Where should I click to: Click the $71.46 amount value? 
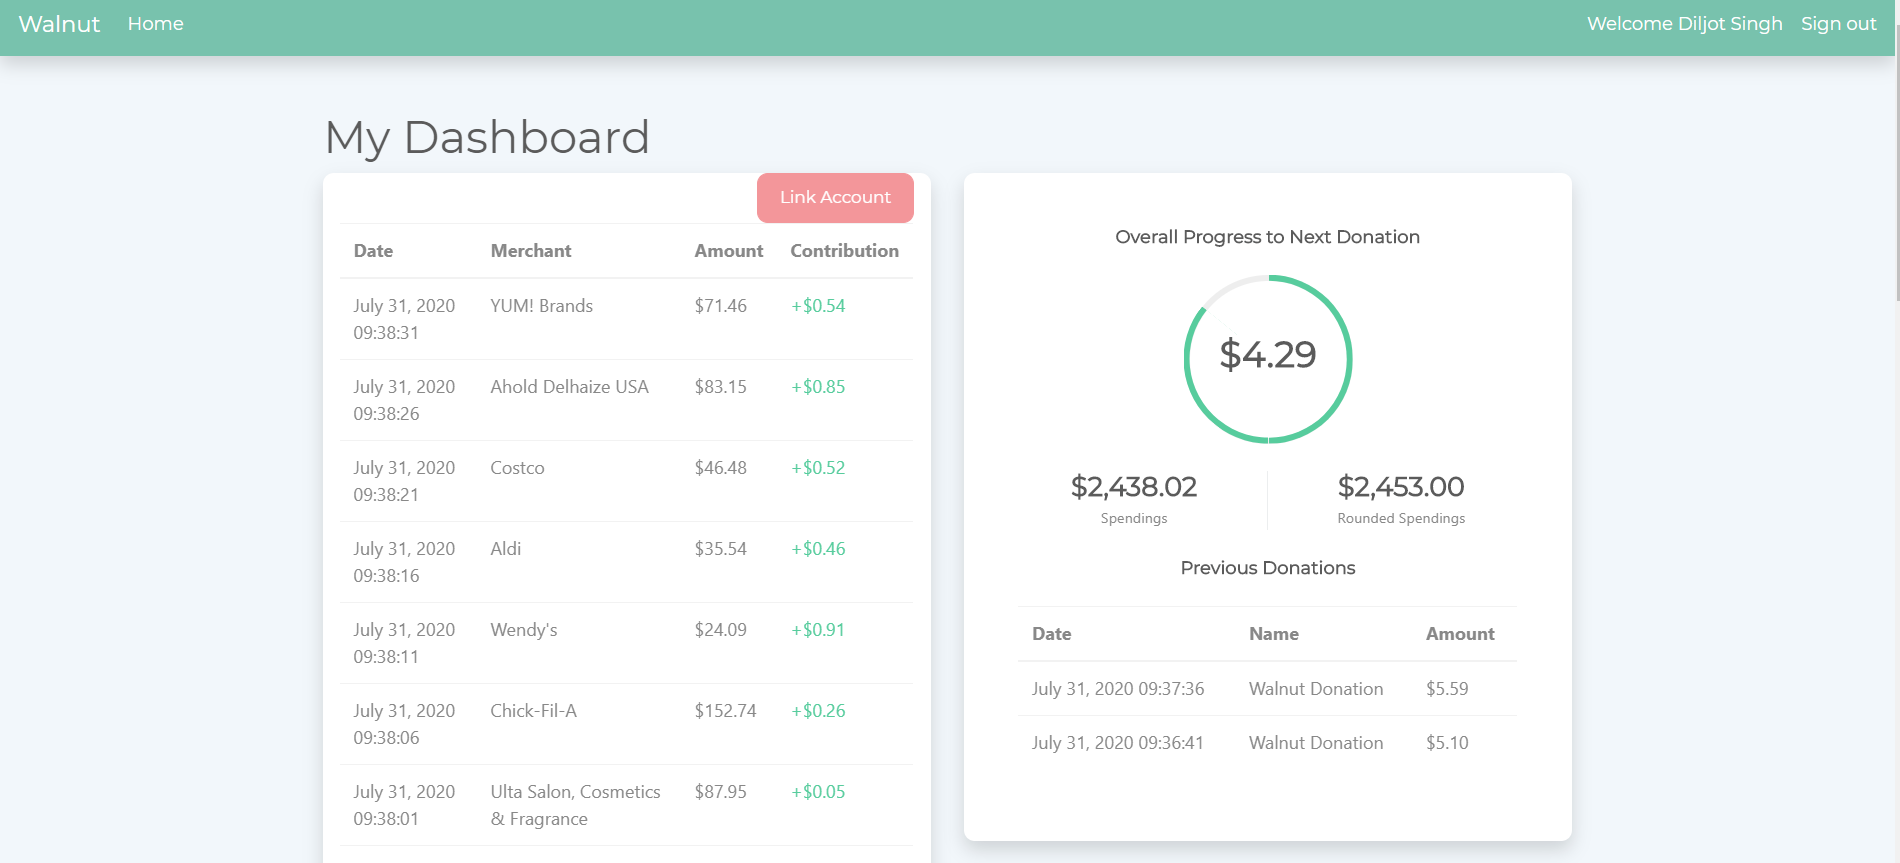click(x=720, y=306)
